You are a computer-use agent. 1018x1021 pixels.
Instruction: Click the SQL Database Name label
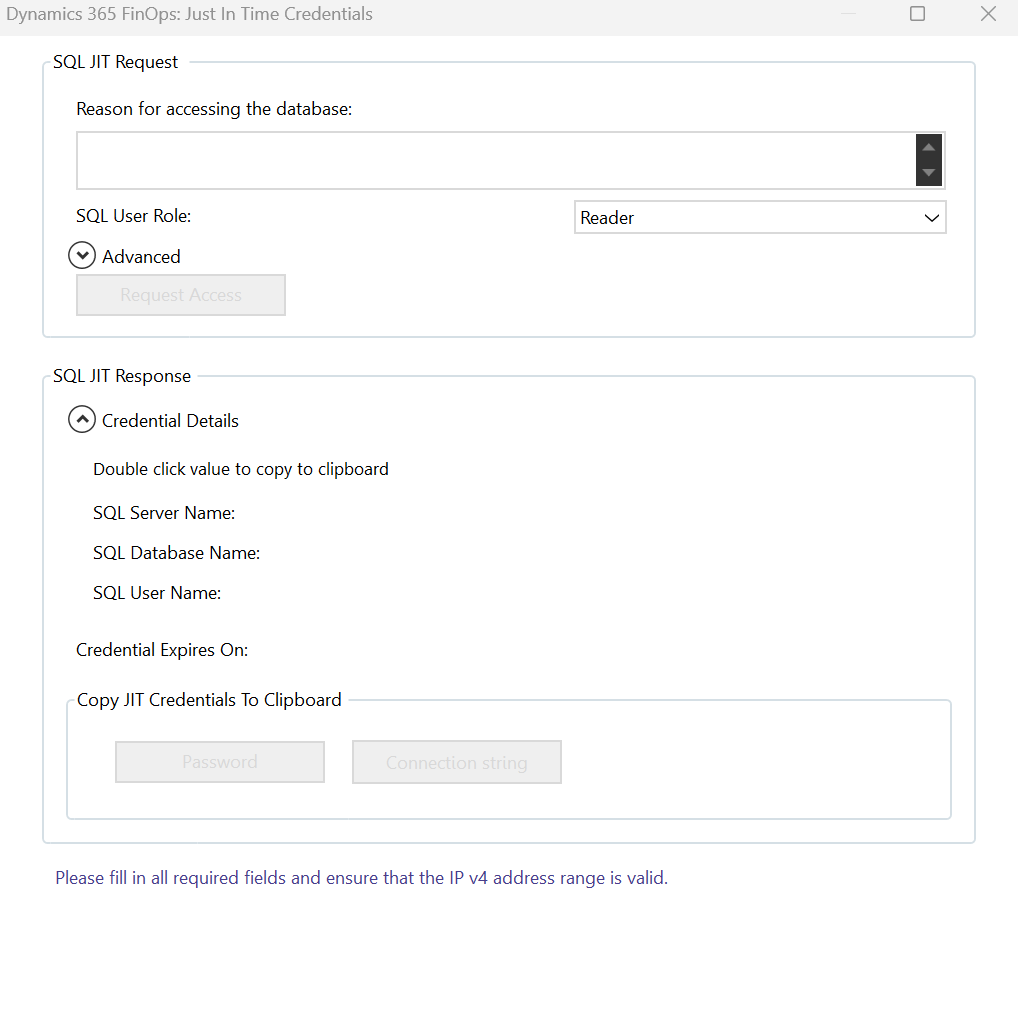[x=177, y=553]
